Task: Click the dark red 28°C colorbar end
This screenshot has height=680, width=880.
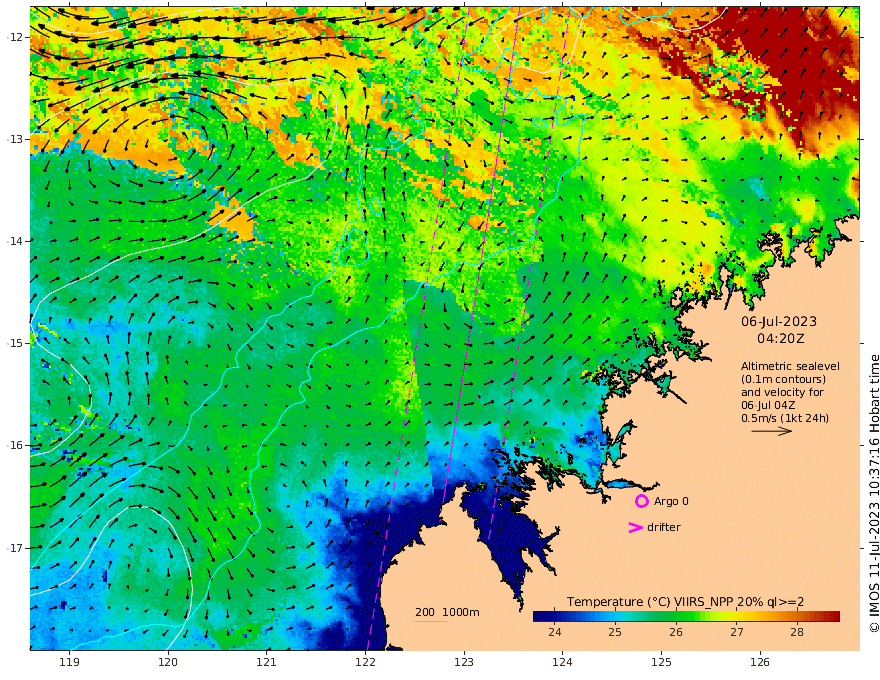Action: 832,616
